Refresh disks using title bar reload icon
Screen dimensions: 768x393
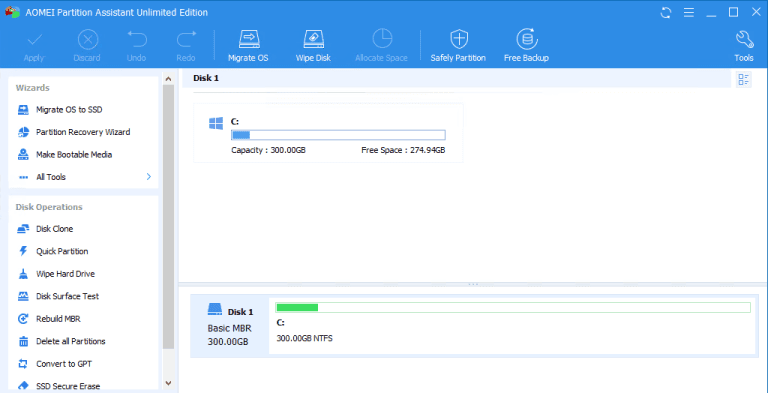(x=666, y=12)
